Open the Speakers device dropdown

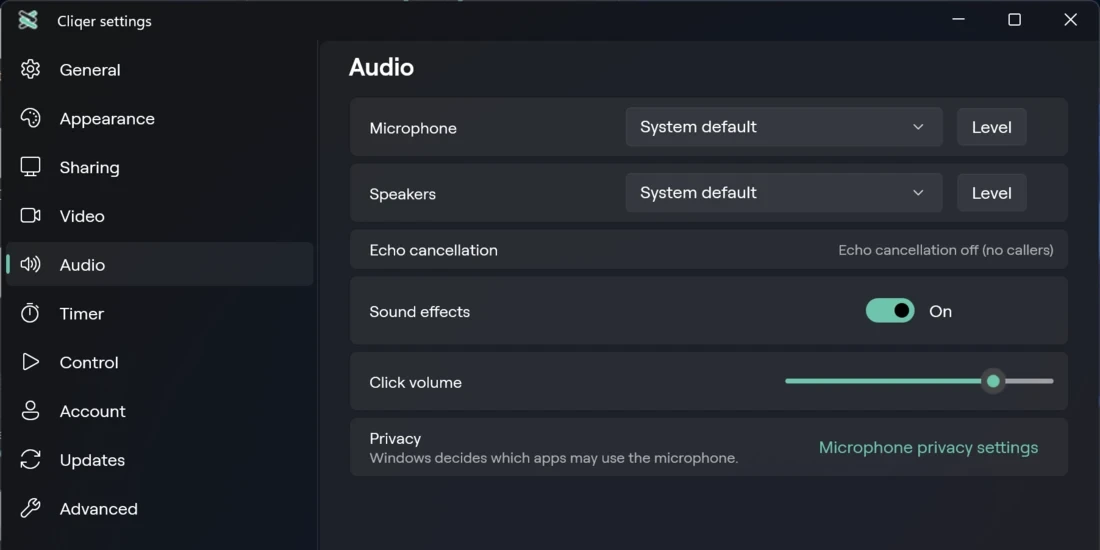click(x=784, y=193)
